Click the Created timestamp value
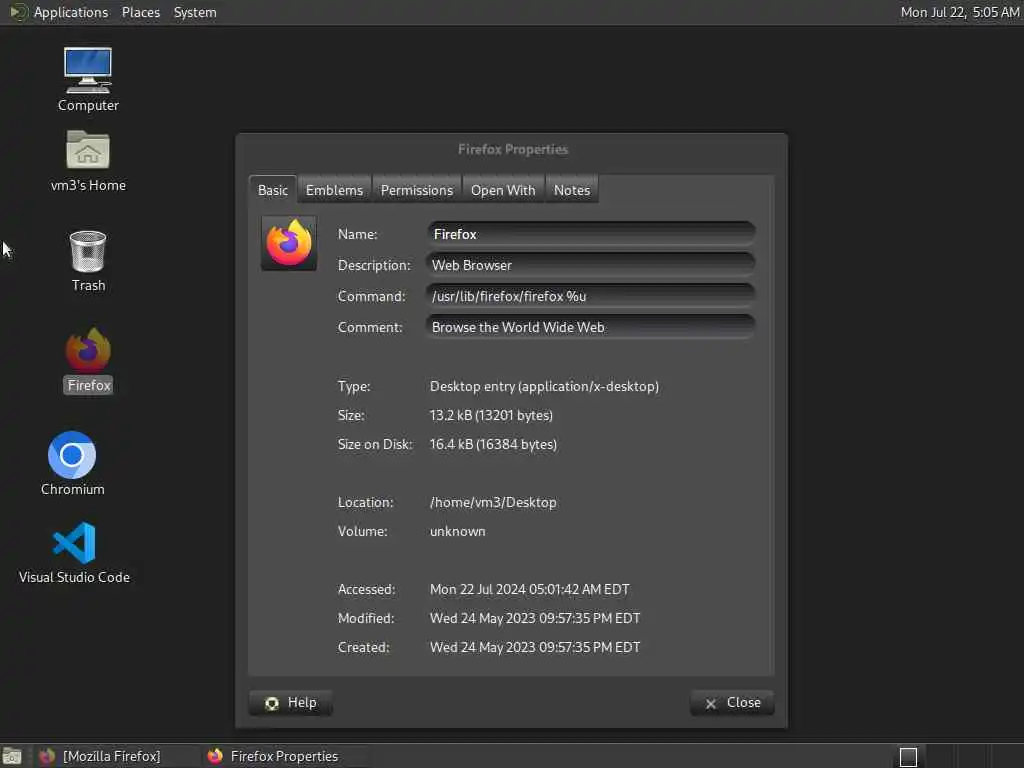Screen dimensions: 1024x768 pyautogui.click(x=535, y=647)
